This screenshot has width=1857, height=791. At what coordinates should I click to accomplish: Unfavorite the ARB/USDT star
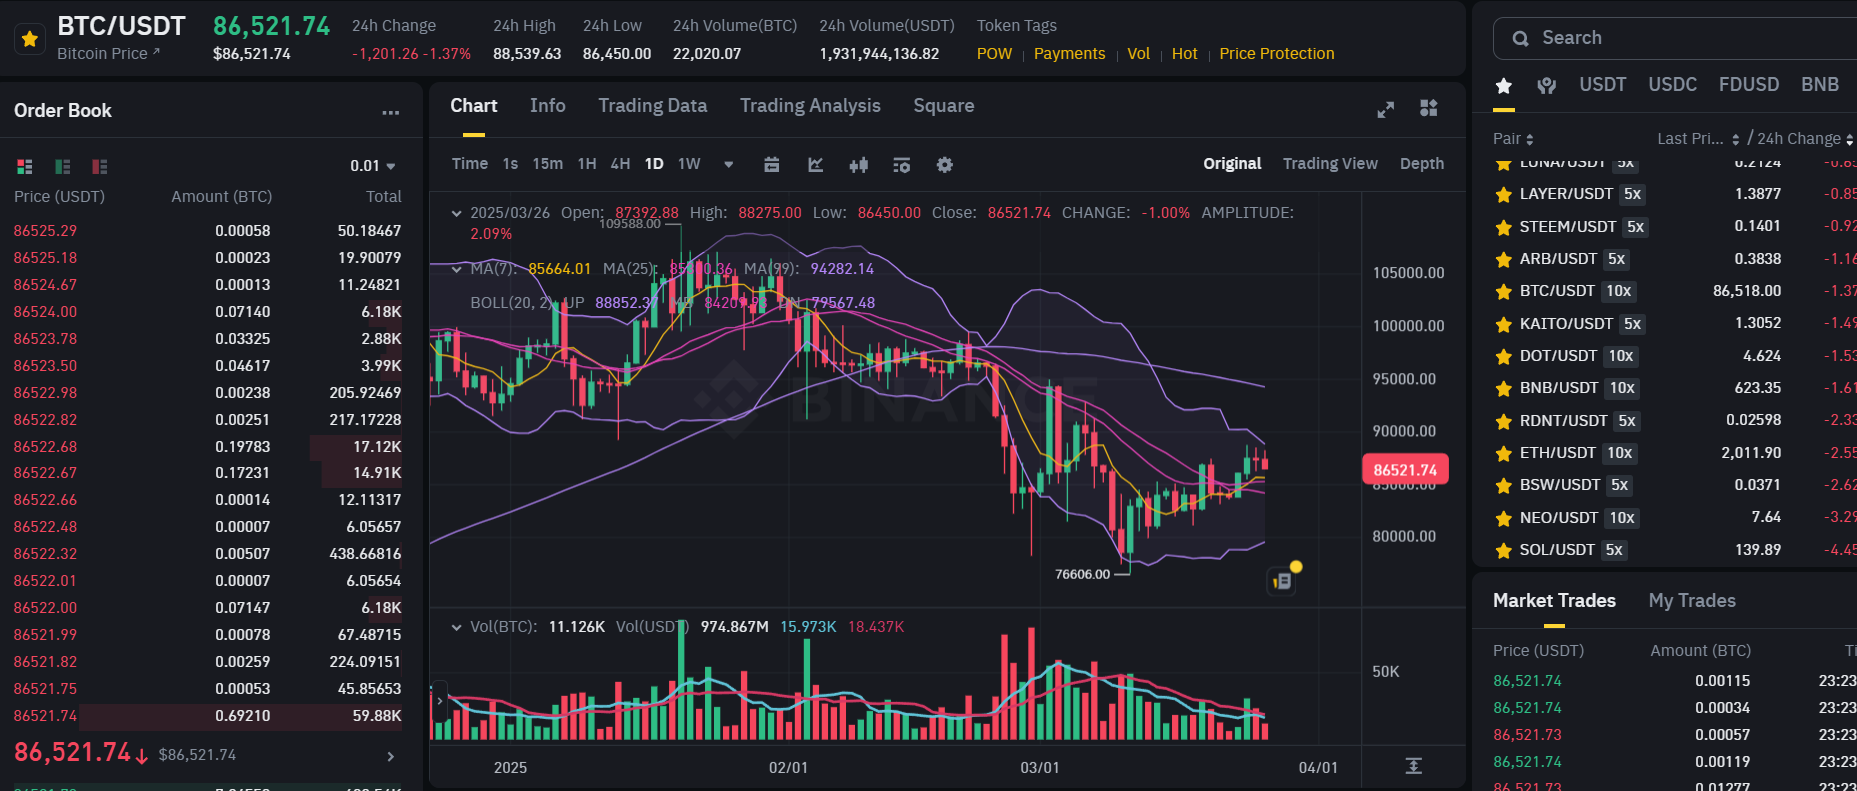point(1503,260)
